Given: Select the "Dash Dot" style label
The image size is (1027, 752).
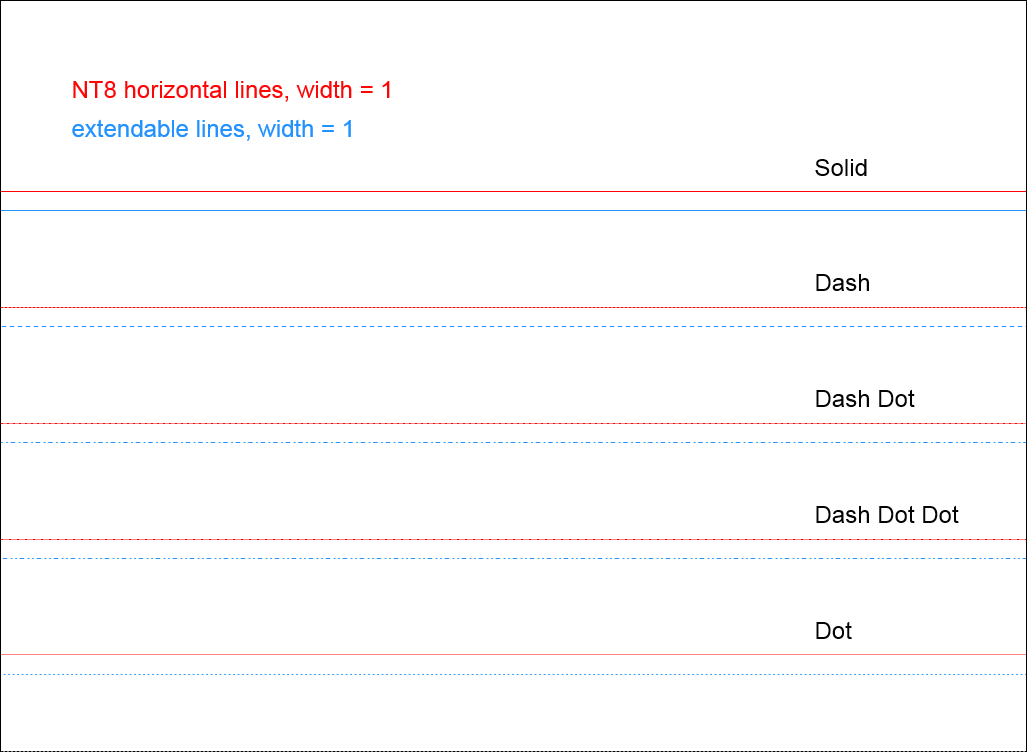Looking at the screenshot, I should 864,399.
